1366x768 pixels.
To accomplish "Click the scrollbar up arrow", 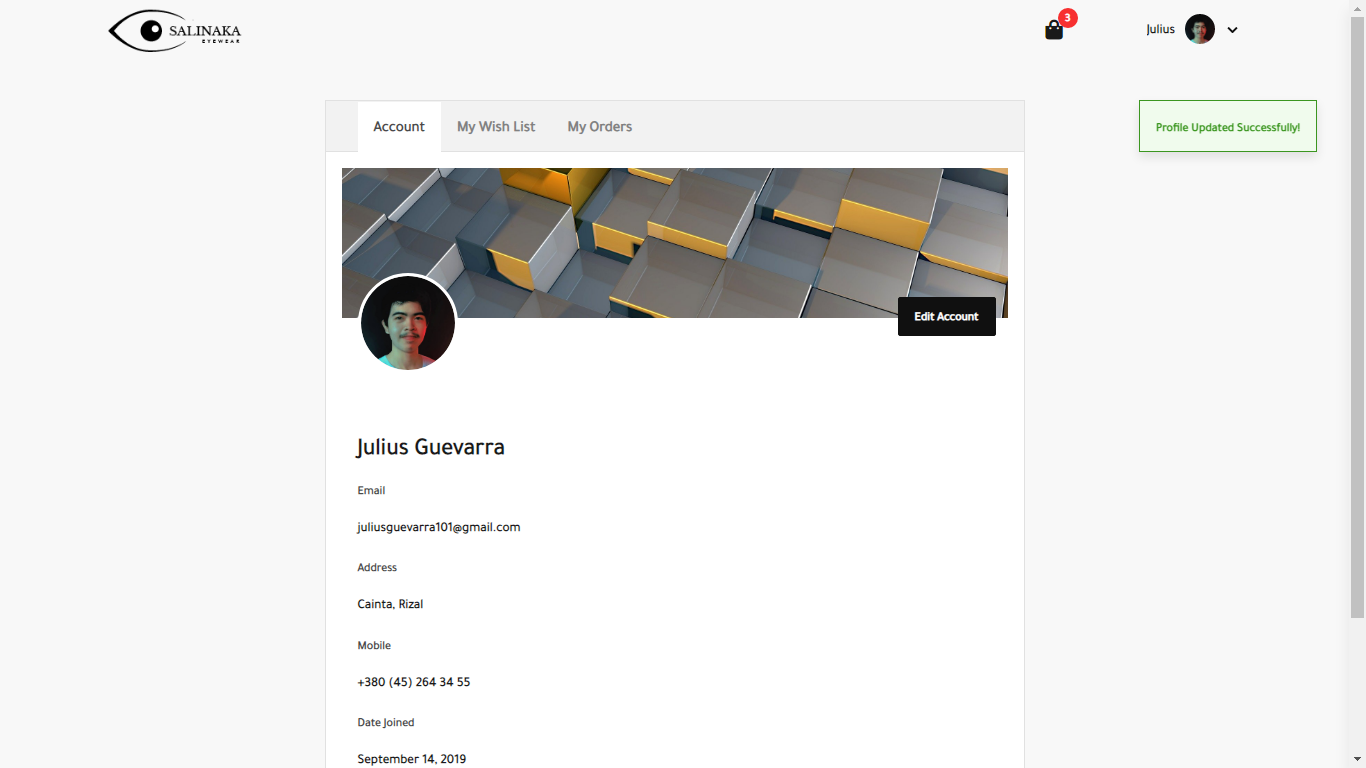I will (1357, 7).
